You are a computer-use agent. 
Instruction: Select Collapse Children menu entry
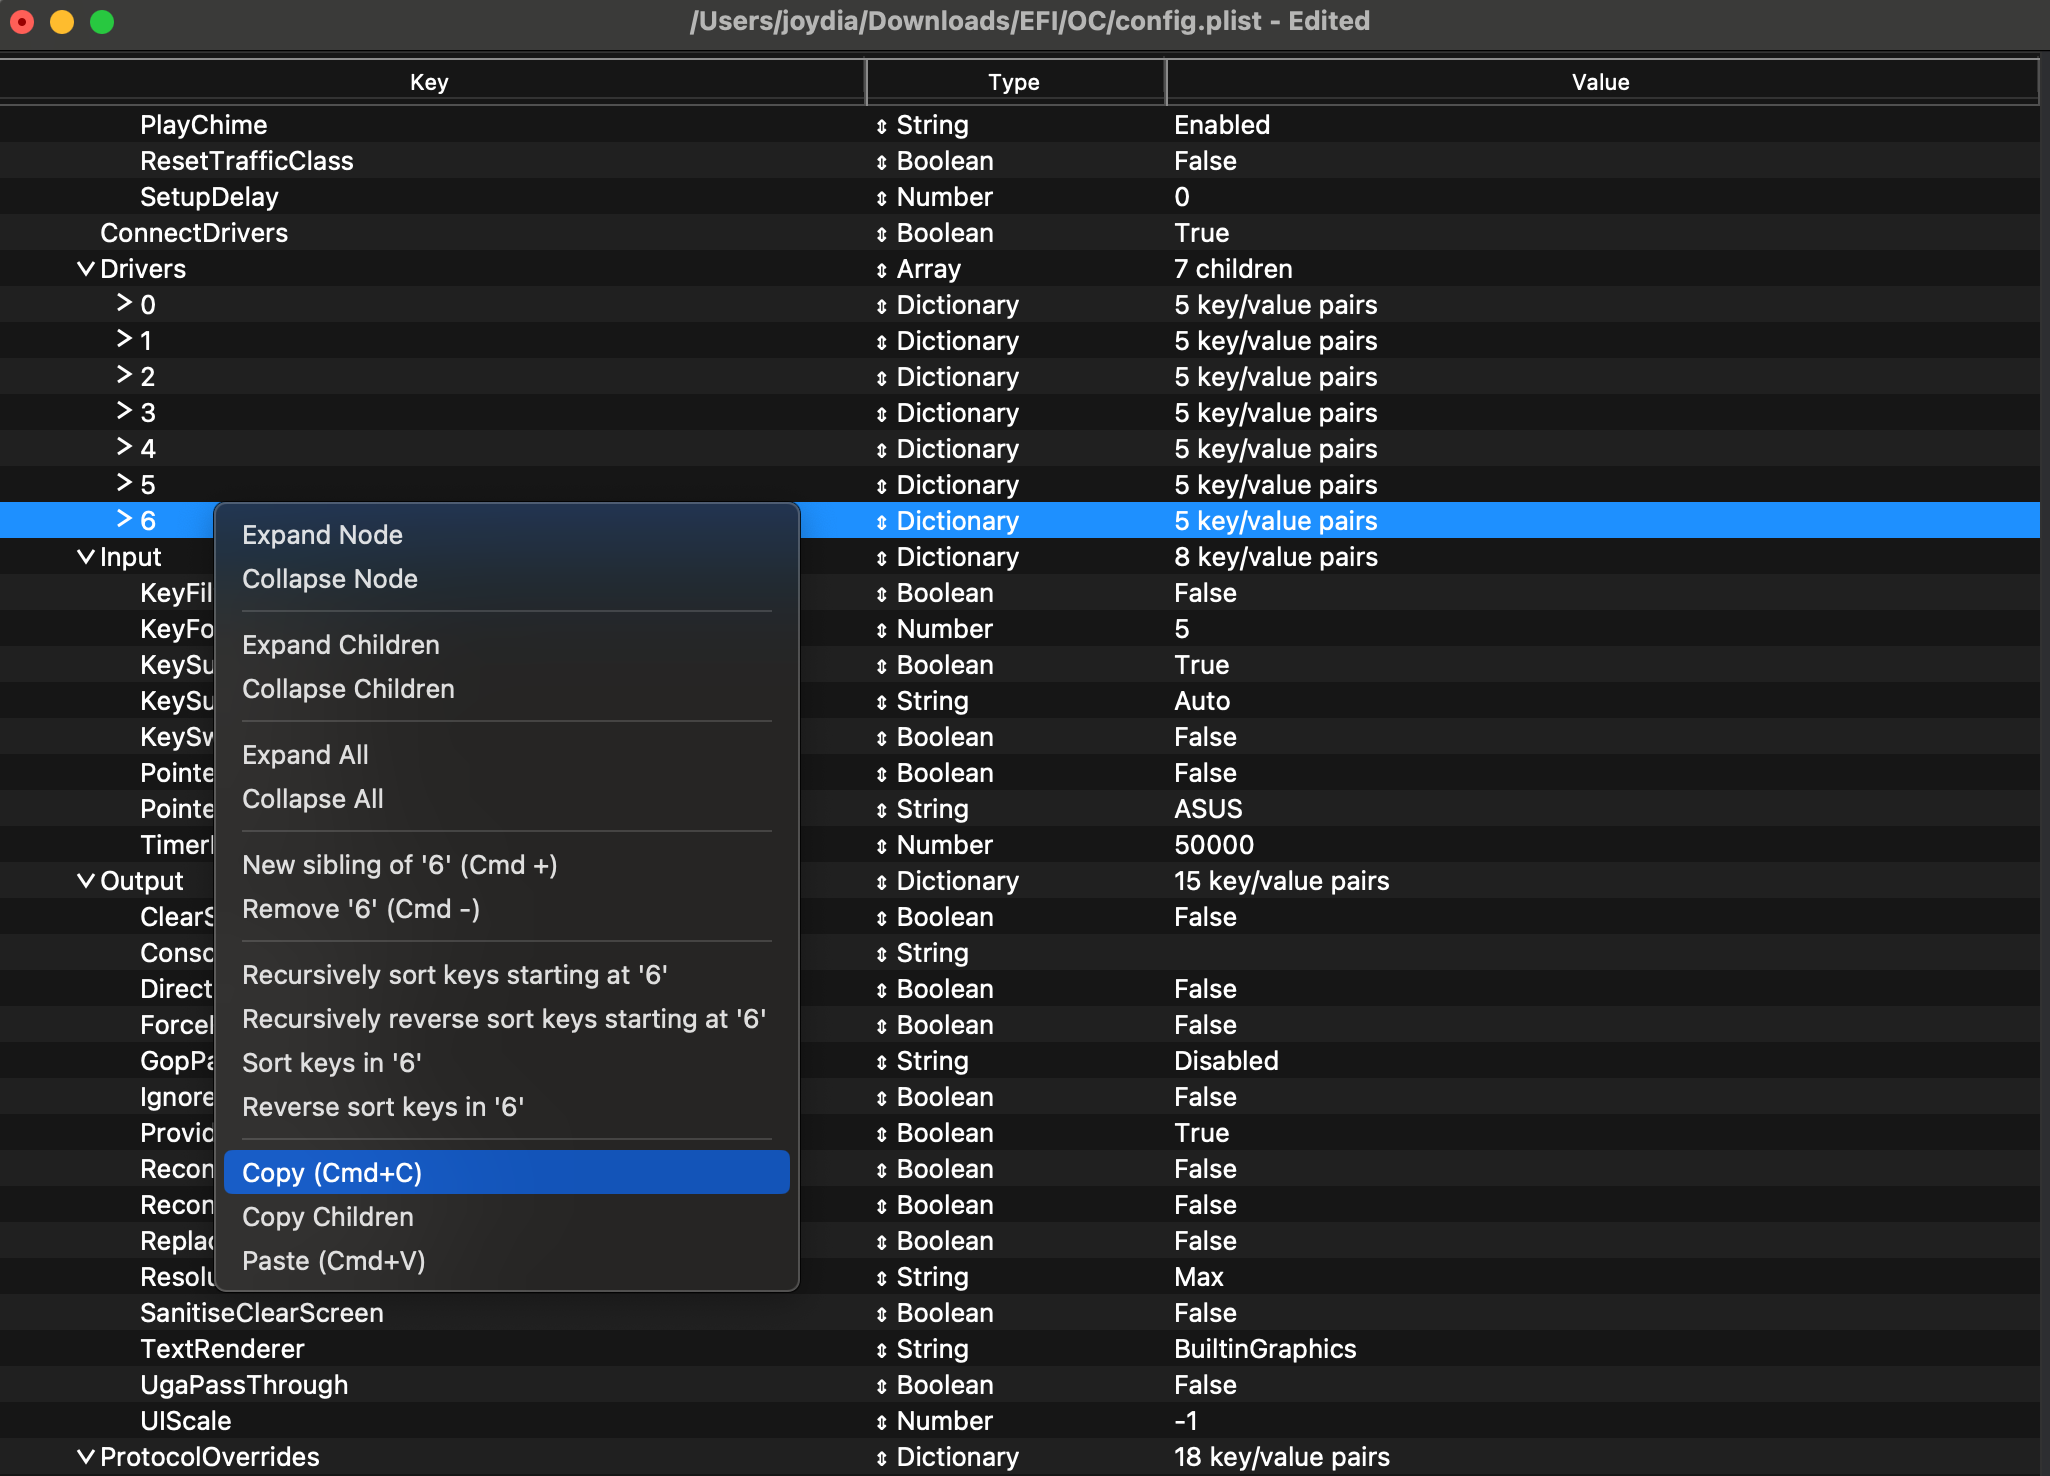506,689
